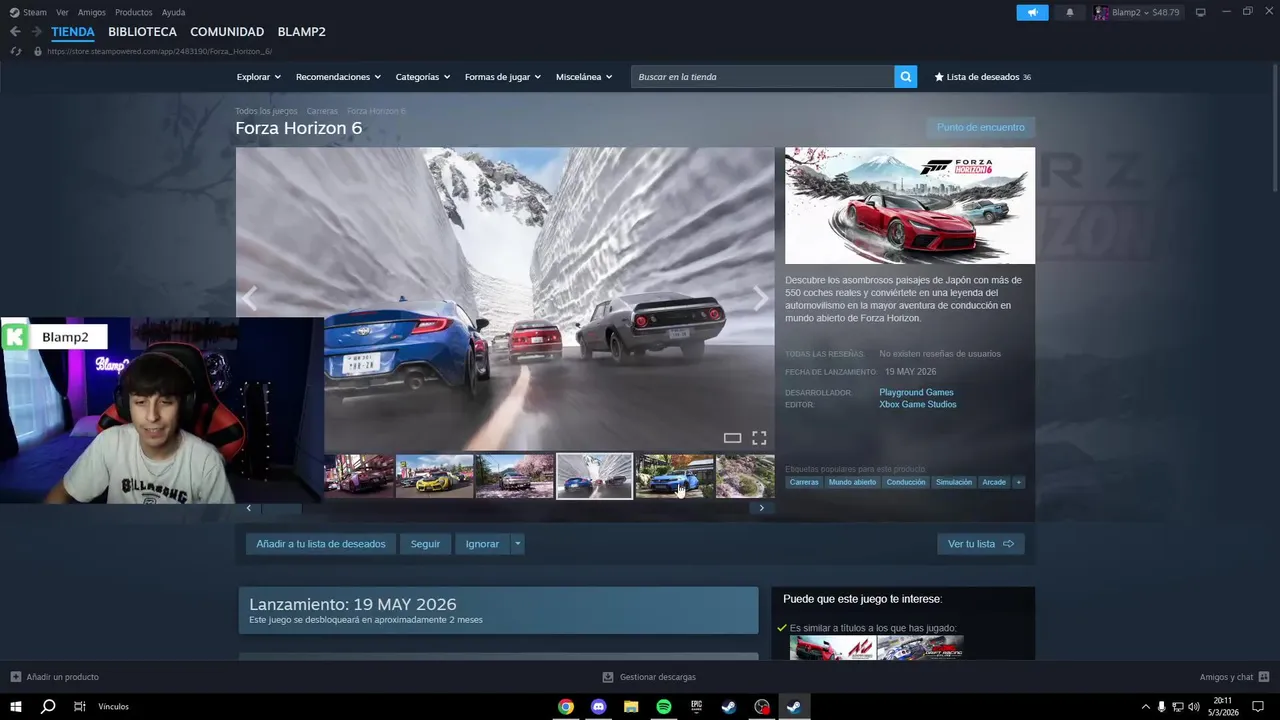Open the Ayuda menu
Viewport: 1280px width, 720px height.
tap(173, 12)
